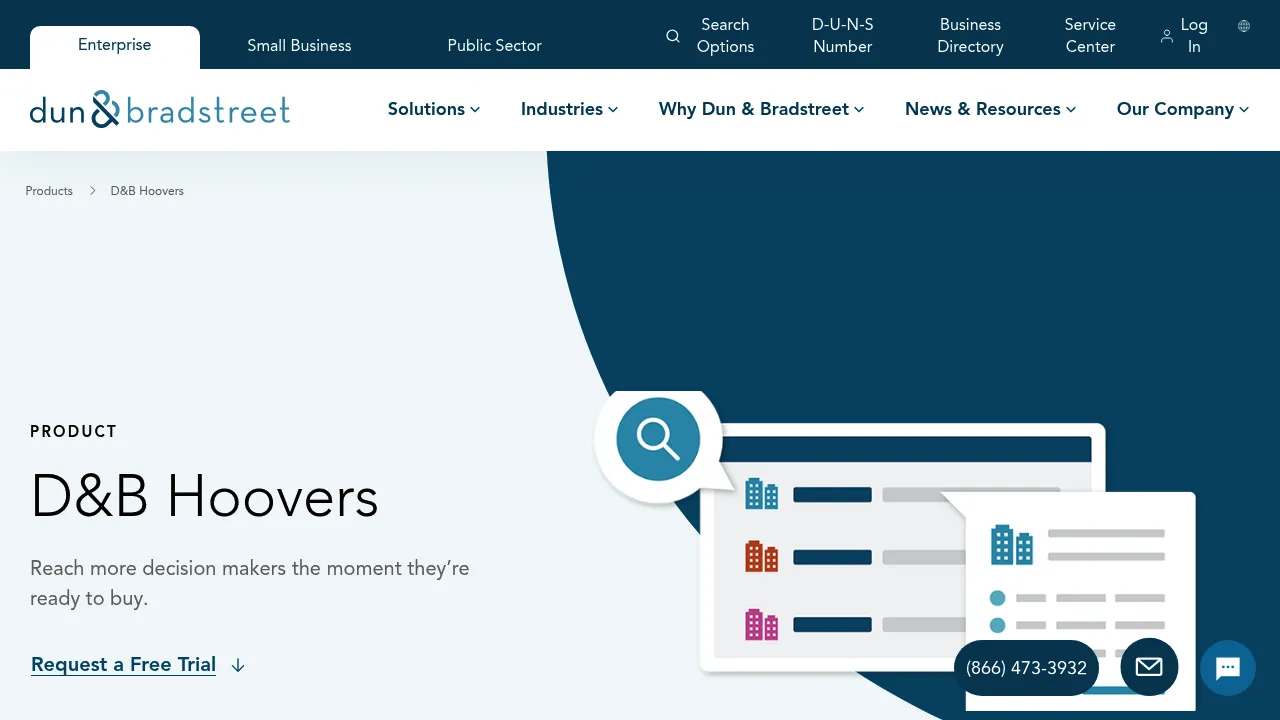Click Request a Free Trial link
This screenshot has width=1280, height=720.
[124, 665]
